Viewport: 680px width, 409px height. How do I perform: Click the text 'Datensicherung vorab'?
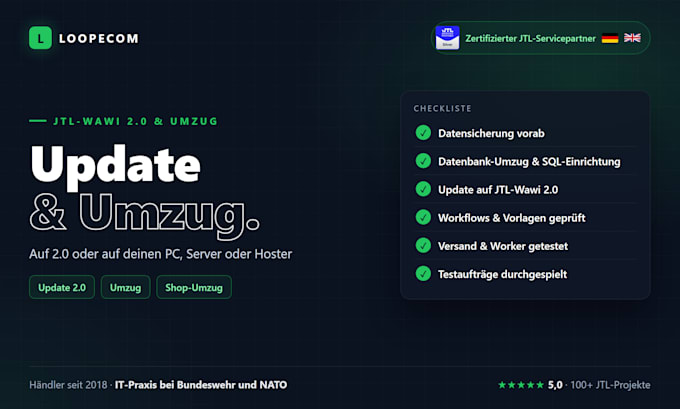point(491,133)
